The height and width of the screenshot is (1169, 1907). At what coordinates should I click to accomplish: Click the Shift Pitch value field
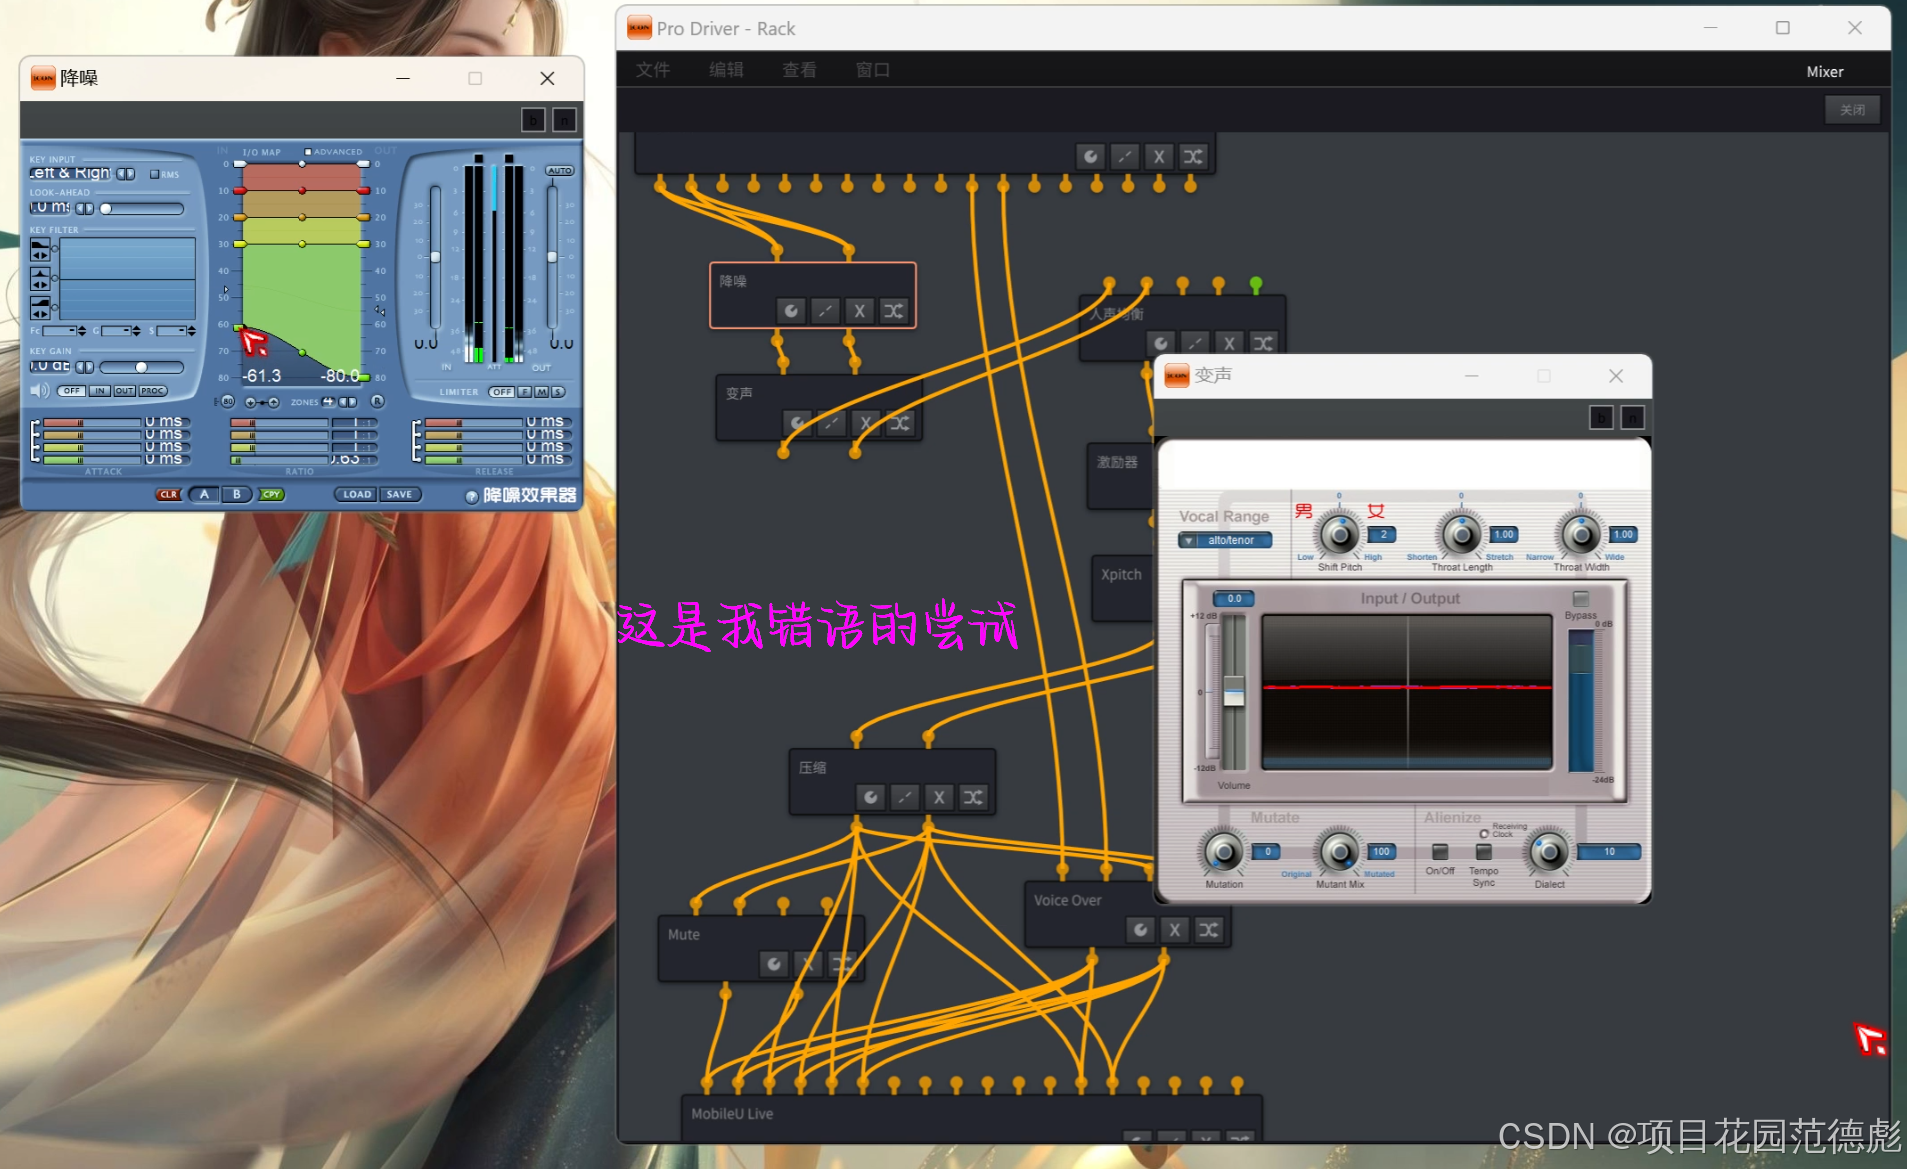pyautogui.click(x=1382, y=535)
